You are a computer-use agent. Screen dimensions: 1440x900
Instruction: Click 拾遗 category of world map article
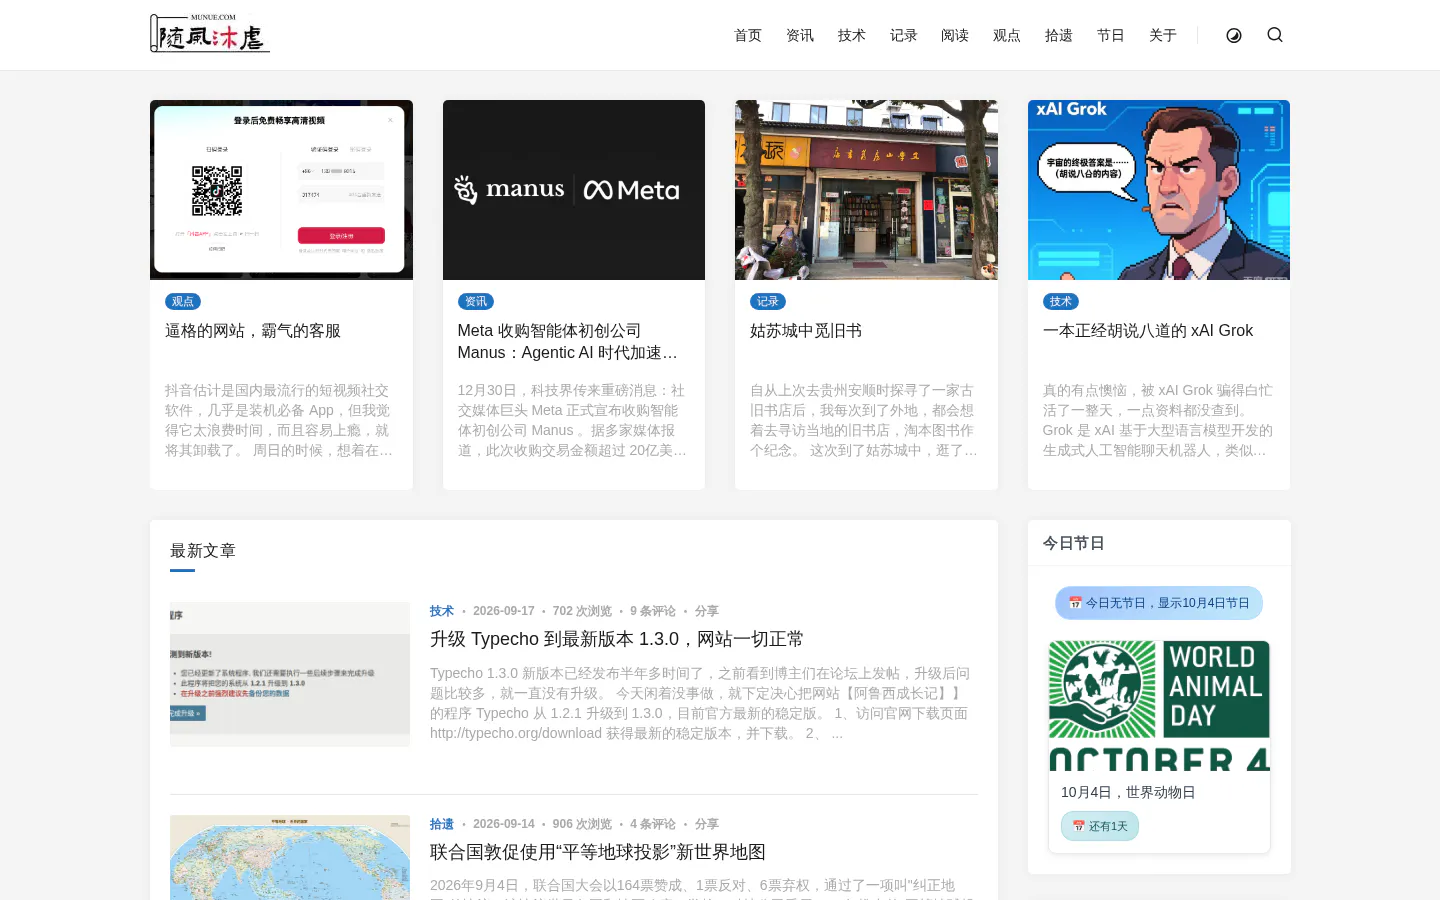pos(442,824)
